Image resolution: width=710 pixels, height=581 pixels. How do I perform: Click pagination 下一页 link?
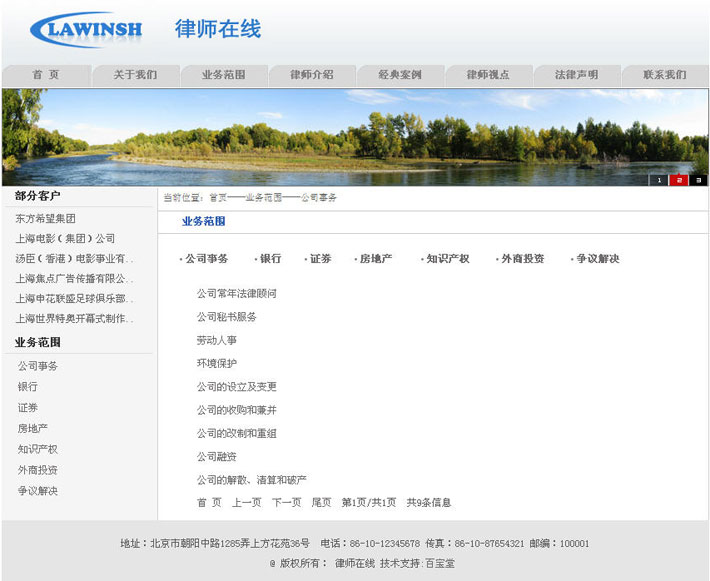coord(287,503)
